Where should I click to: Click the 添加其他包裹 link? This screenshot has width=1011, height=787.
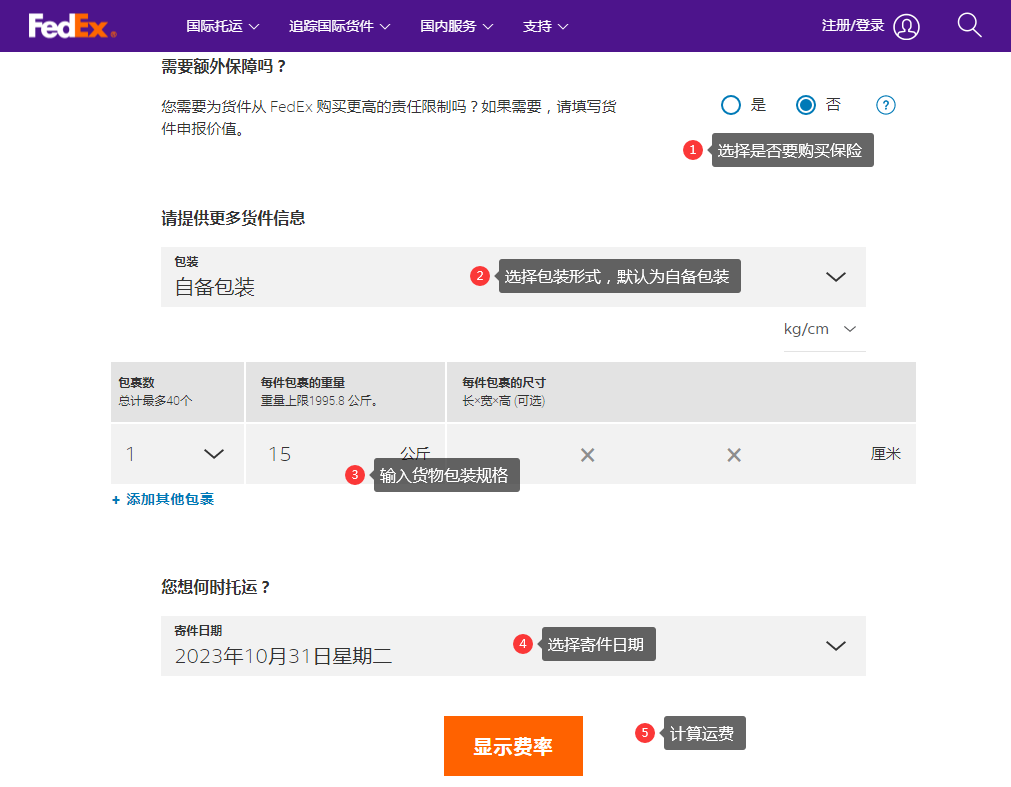click(x=163, y=499)
